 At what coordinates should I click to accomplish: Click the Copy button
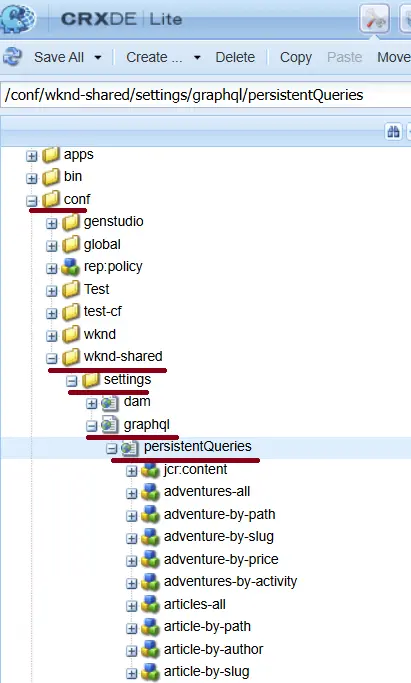(296, 57)
